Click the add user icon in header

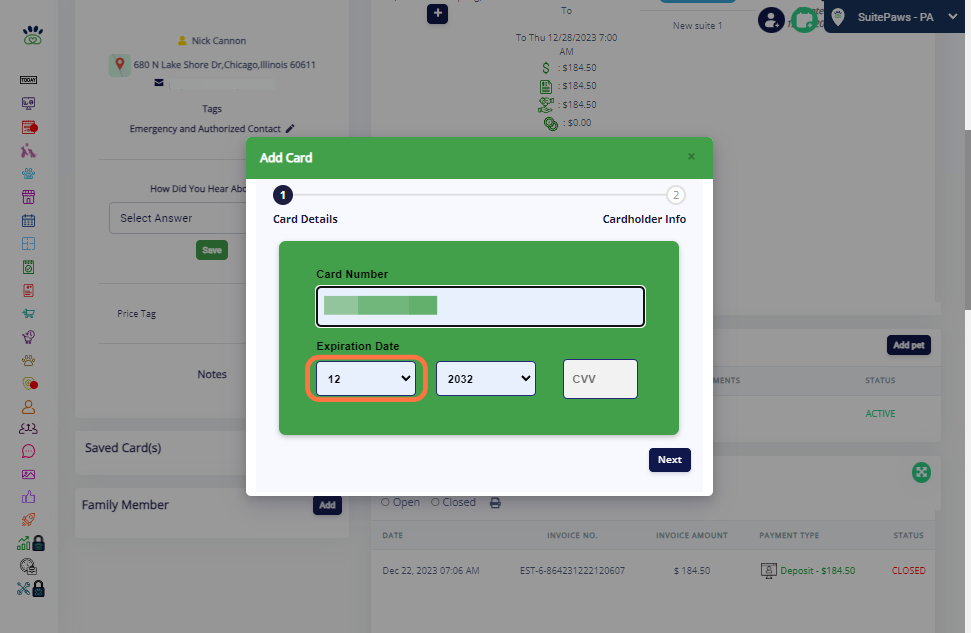pyautogui.click(x=771, y=20)
